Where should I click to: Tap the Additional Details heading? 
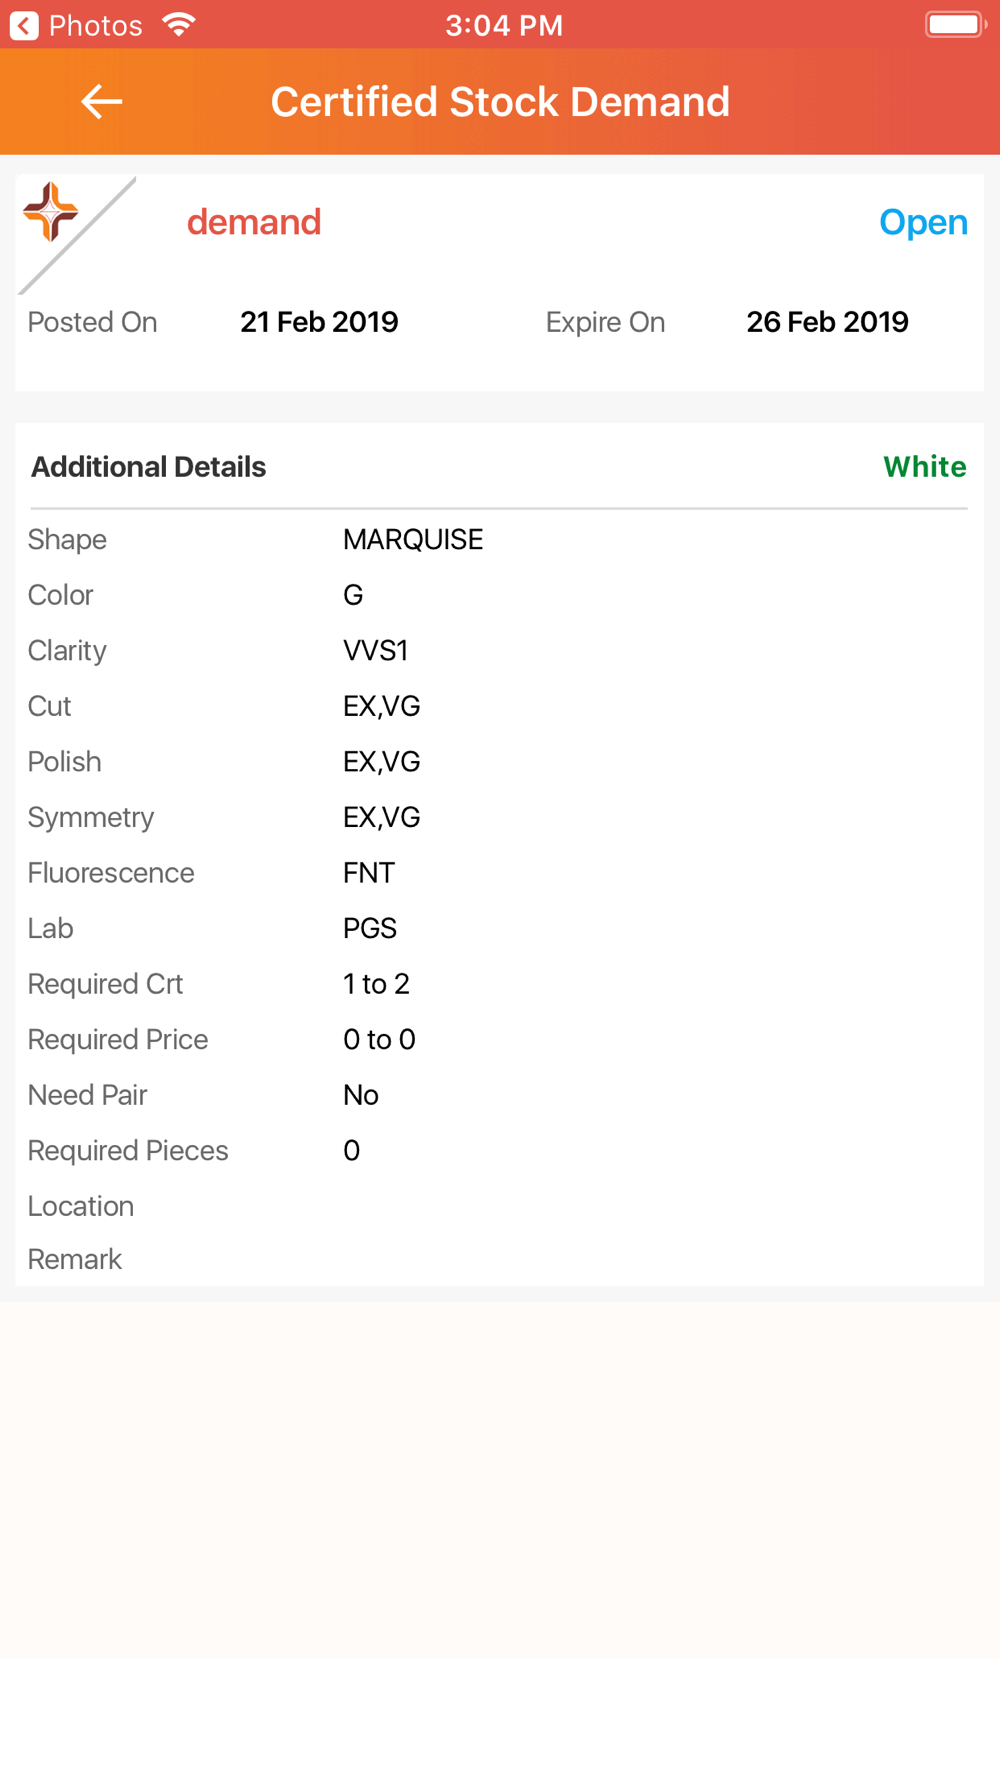[x=148, y=467]
